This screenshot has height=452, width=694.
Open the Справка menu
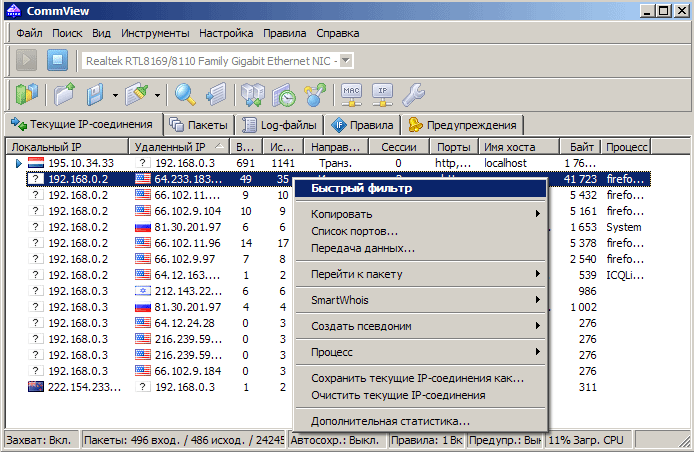tap(338, 33)
